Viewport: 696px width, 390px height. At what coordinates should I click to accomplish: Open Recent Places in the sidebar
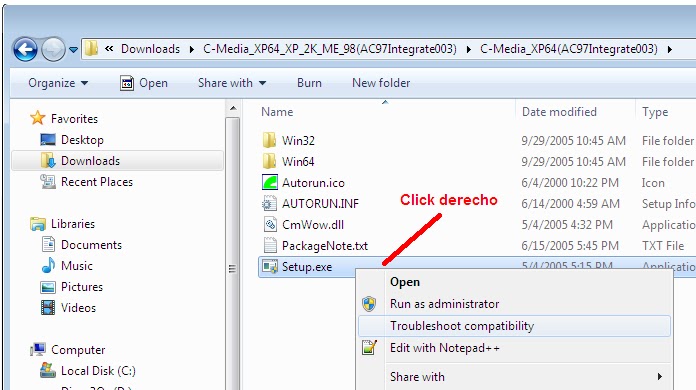tap(97, 182)
